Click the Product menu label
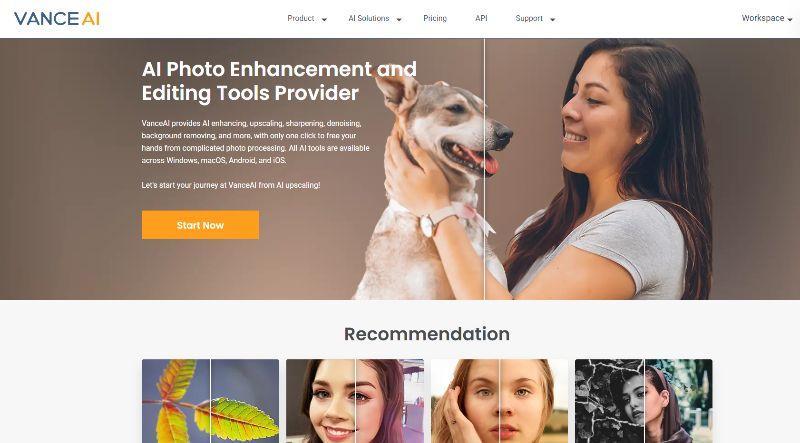 point(301,18)
